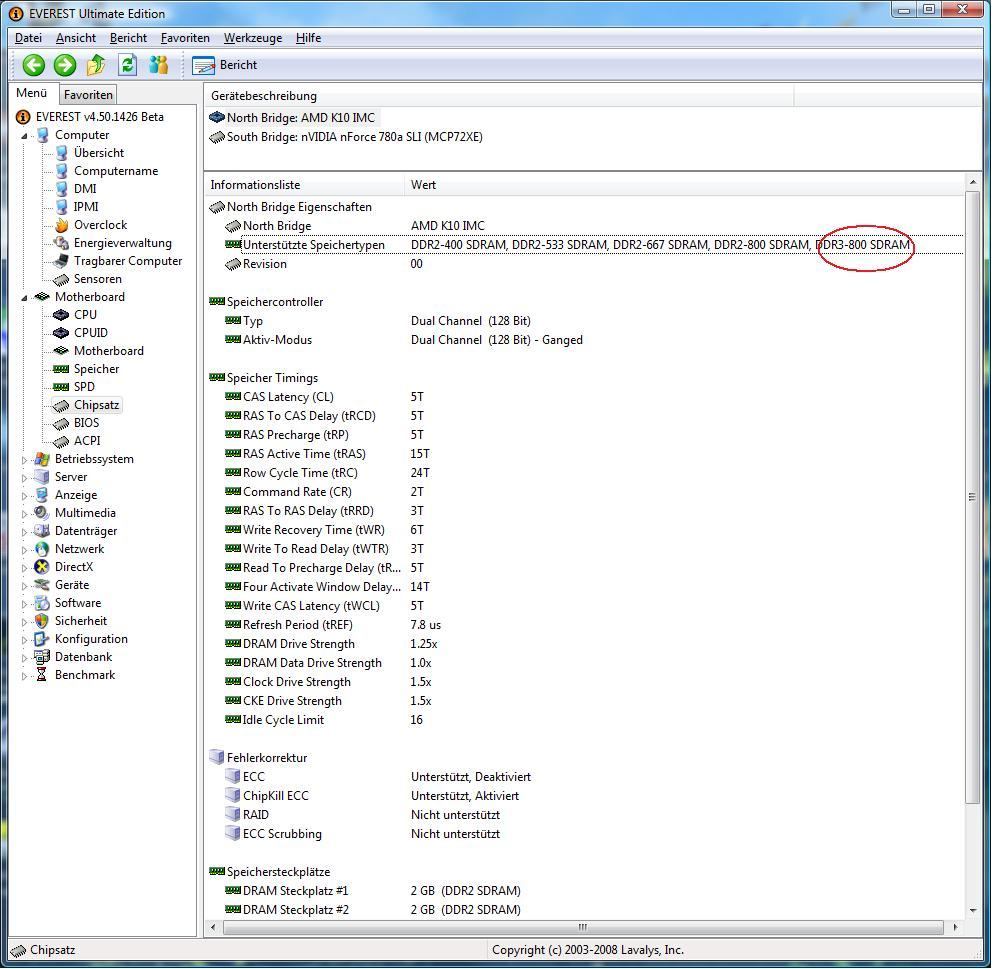Click the ACPI tree icon
994x969 pixels.
click(61, 441)
